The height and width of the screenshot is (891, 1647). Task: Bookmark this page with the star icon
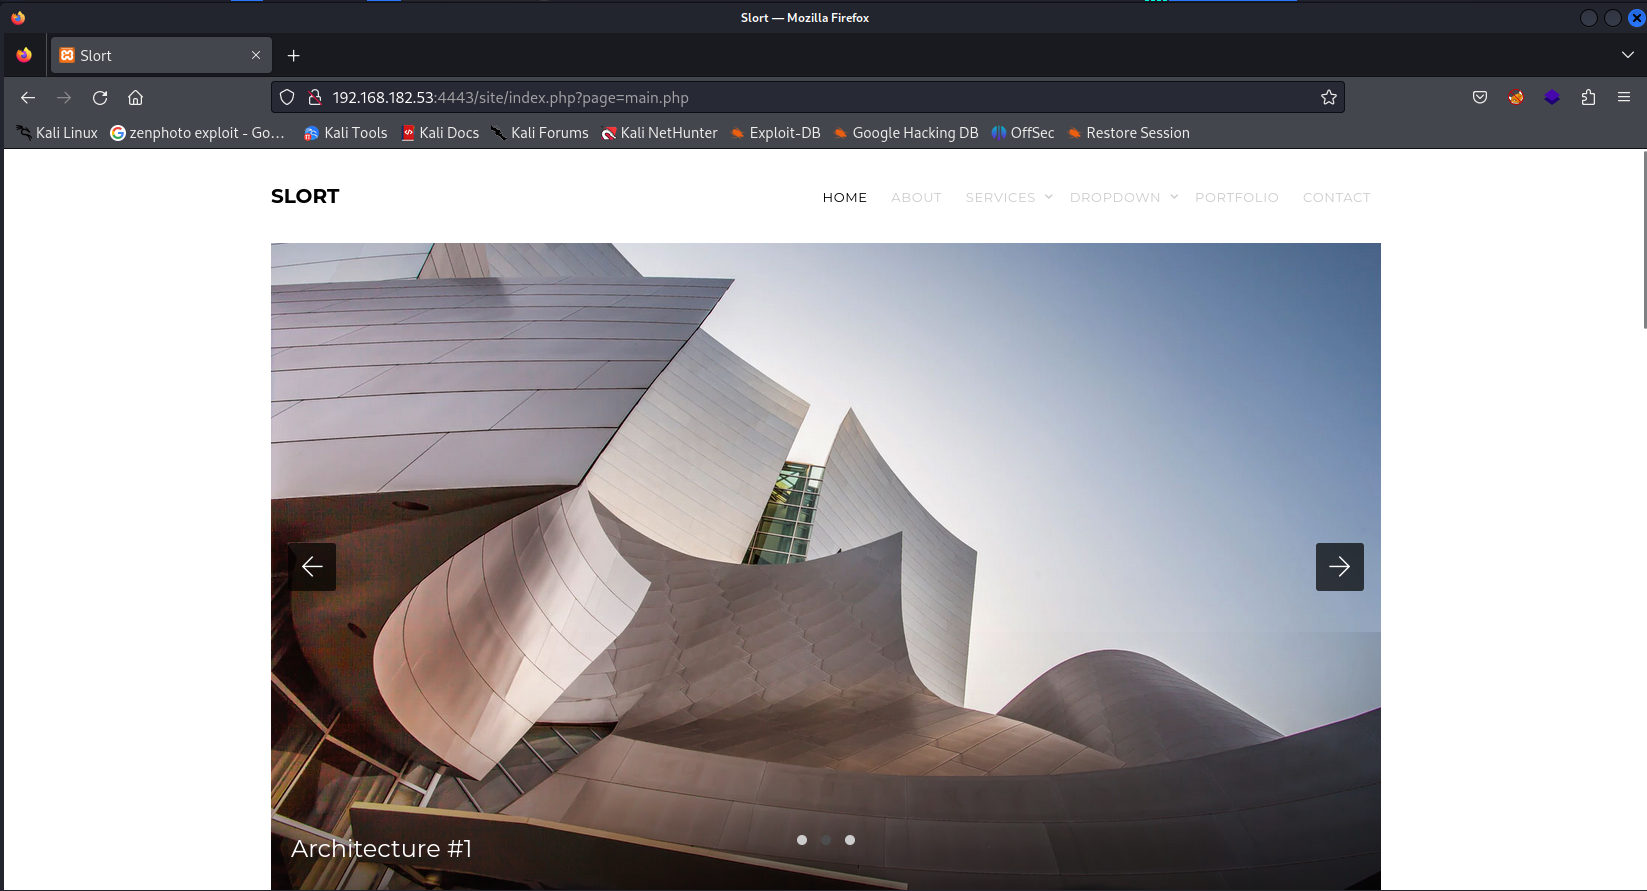(1328, 98)
